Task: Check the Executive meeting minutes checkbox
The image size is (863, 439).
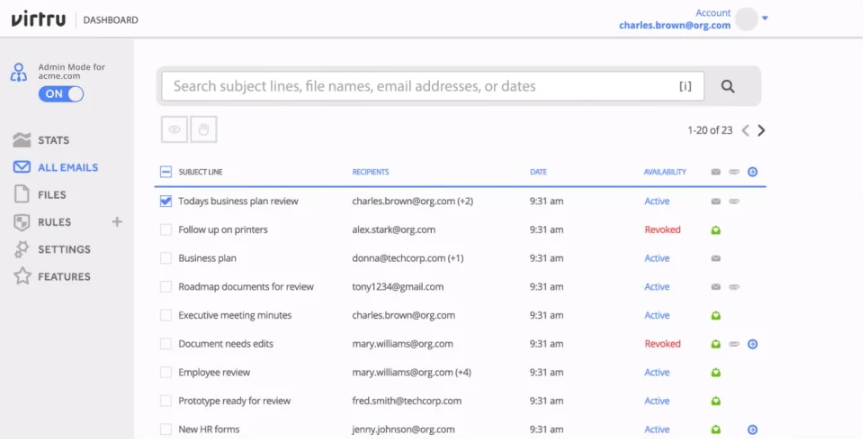Action: (x=166, y=315)
